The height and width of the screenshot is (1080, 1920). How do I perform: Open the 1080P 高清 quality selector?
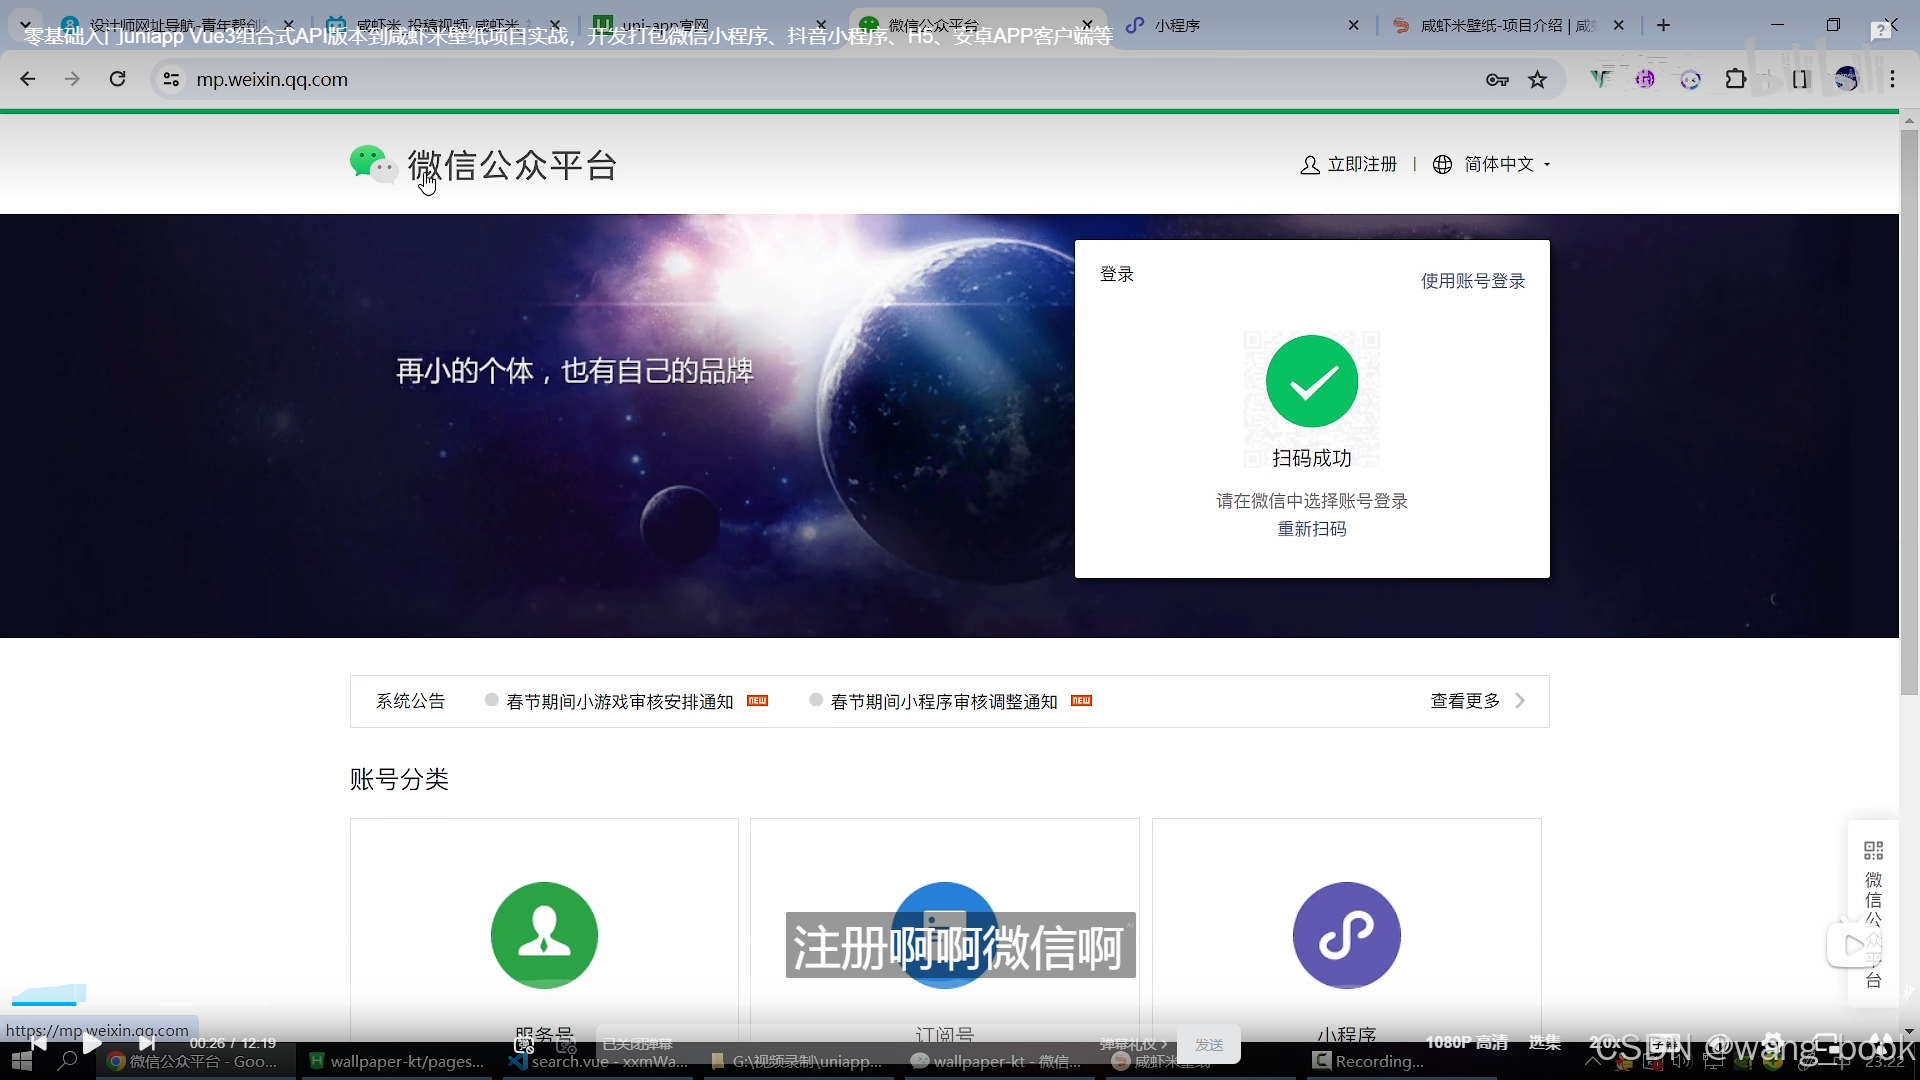point(1467,1043)
